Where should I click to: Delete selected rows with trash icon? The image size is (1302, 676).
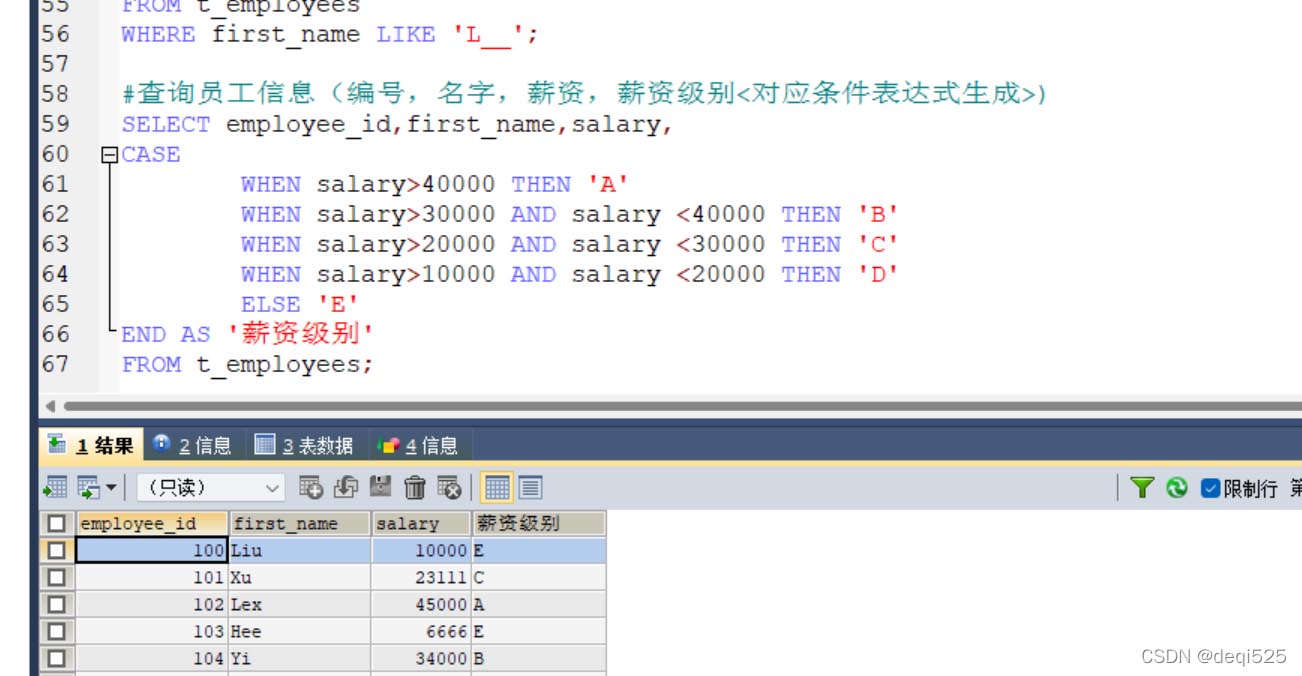(415, 487)
